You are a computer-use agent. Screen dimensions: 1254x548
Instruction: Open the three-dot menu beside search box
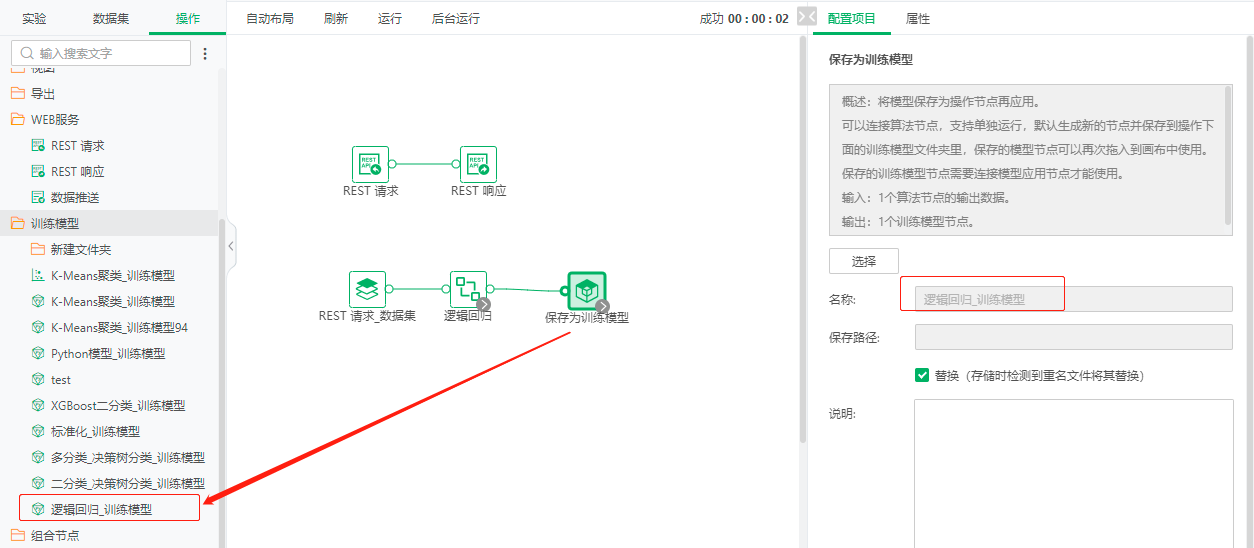coord(206,54)
